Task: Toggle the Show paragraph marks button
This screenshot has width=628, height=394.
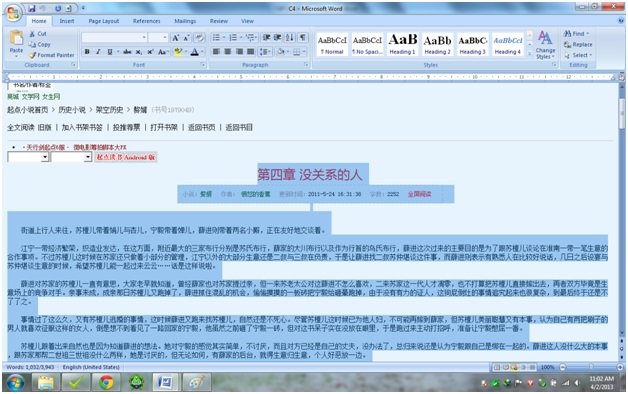Action: 303,38
